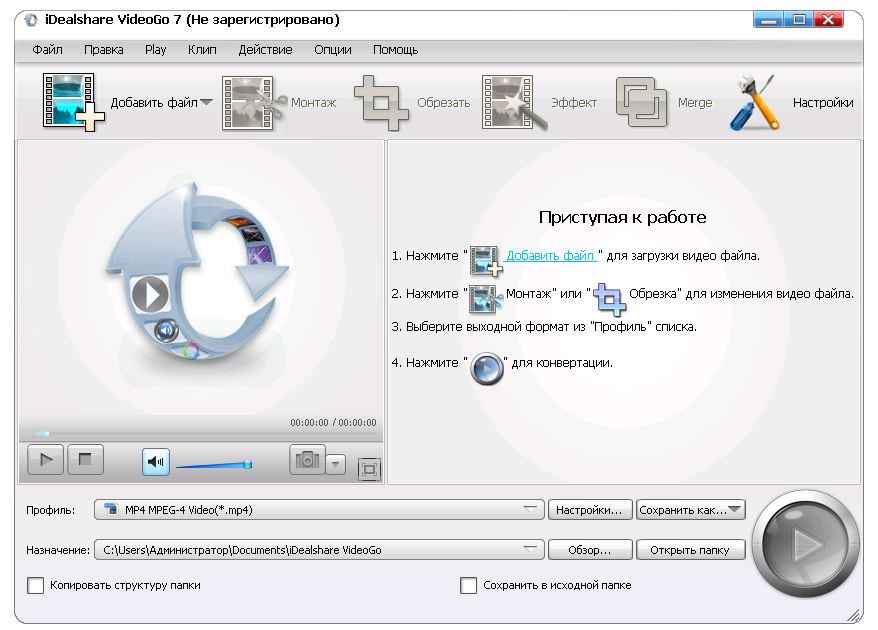The height and width of the screenshot is (630, 878).
Task: Open snapshot options dropdown arrow
Action: pyautogui.click(x=335, y=464)
